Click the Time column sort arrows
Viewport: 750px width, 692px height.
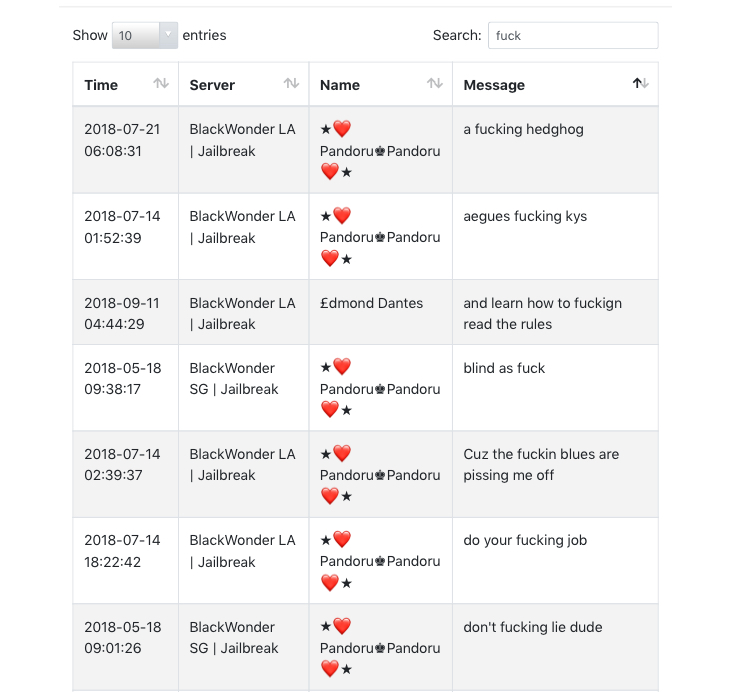tap(161, 84)
